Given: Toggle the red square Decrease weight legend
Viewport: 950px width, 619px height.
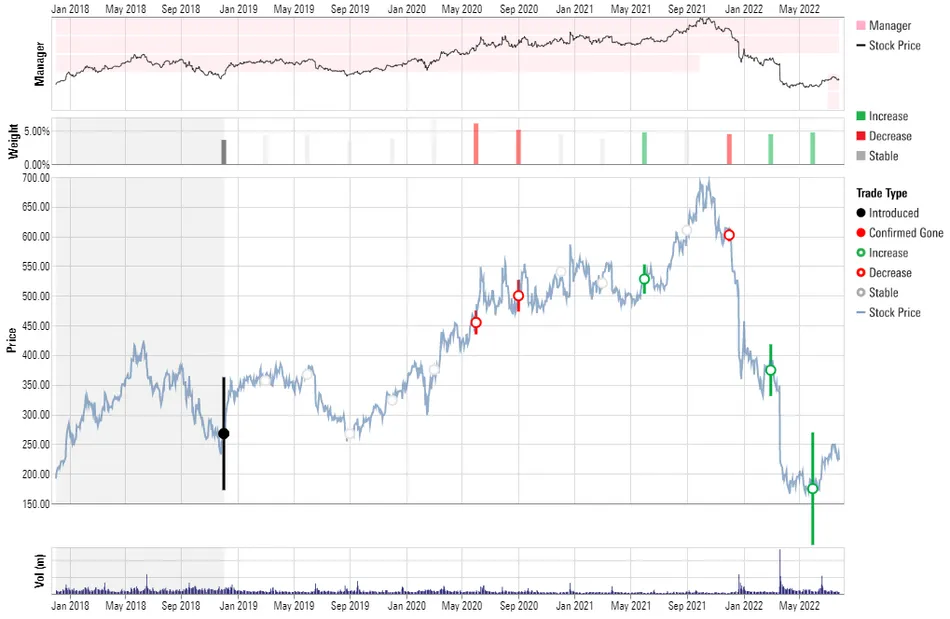Looking at the screenshot, I should pyautogui.click(x=861, y=136).
